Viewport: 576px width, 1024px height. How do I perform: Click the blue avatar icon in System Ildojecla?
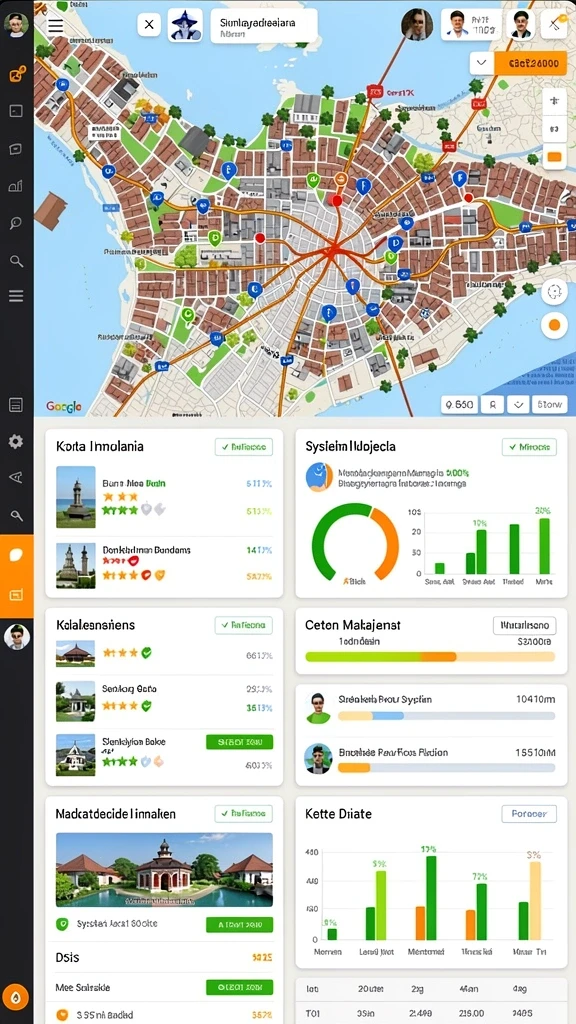319,477
